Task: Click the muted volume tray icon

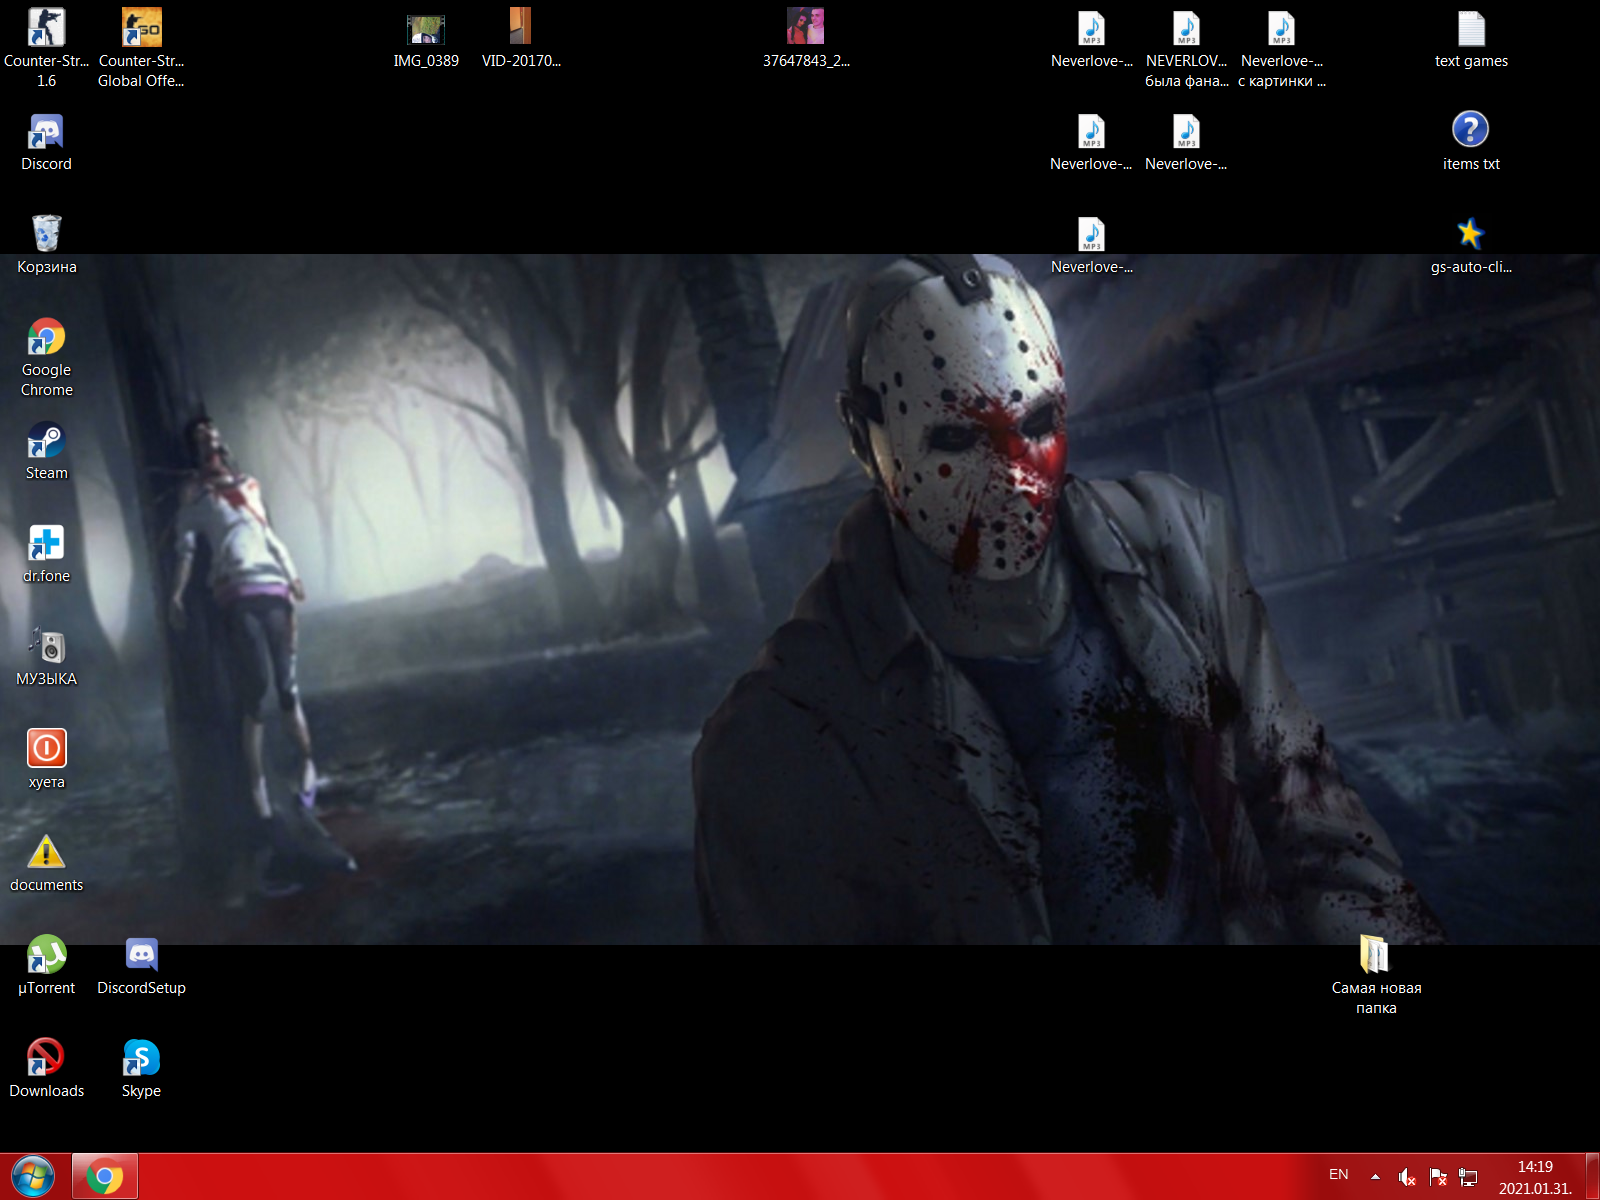Action: click(1406, 1177)
